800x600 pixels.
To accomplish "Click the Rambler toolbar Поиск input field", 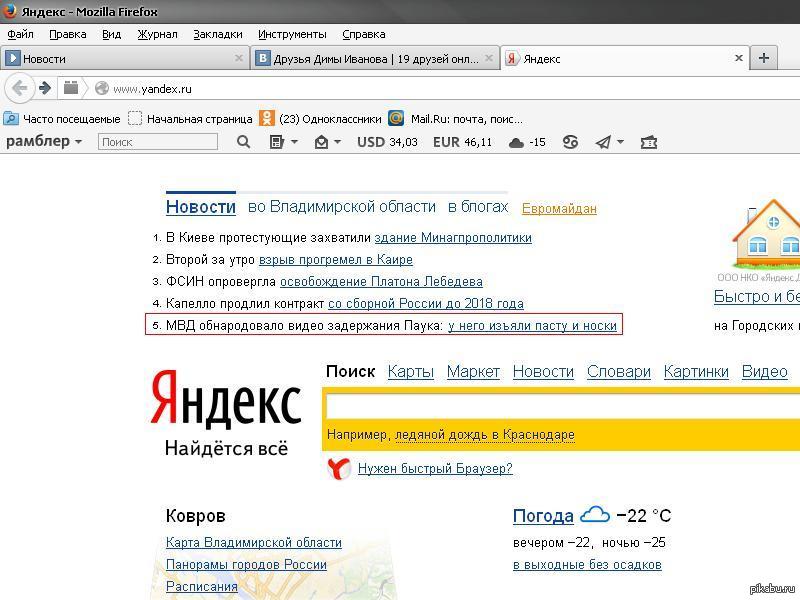I will 158,142.
